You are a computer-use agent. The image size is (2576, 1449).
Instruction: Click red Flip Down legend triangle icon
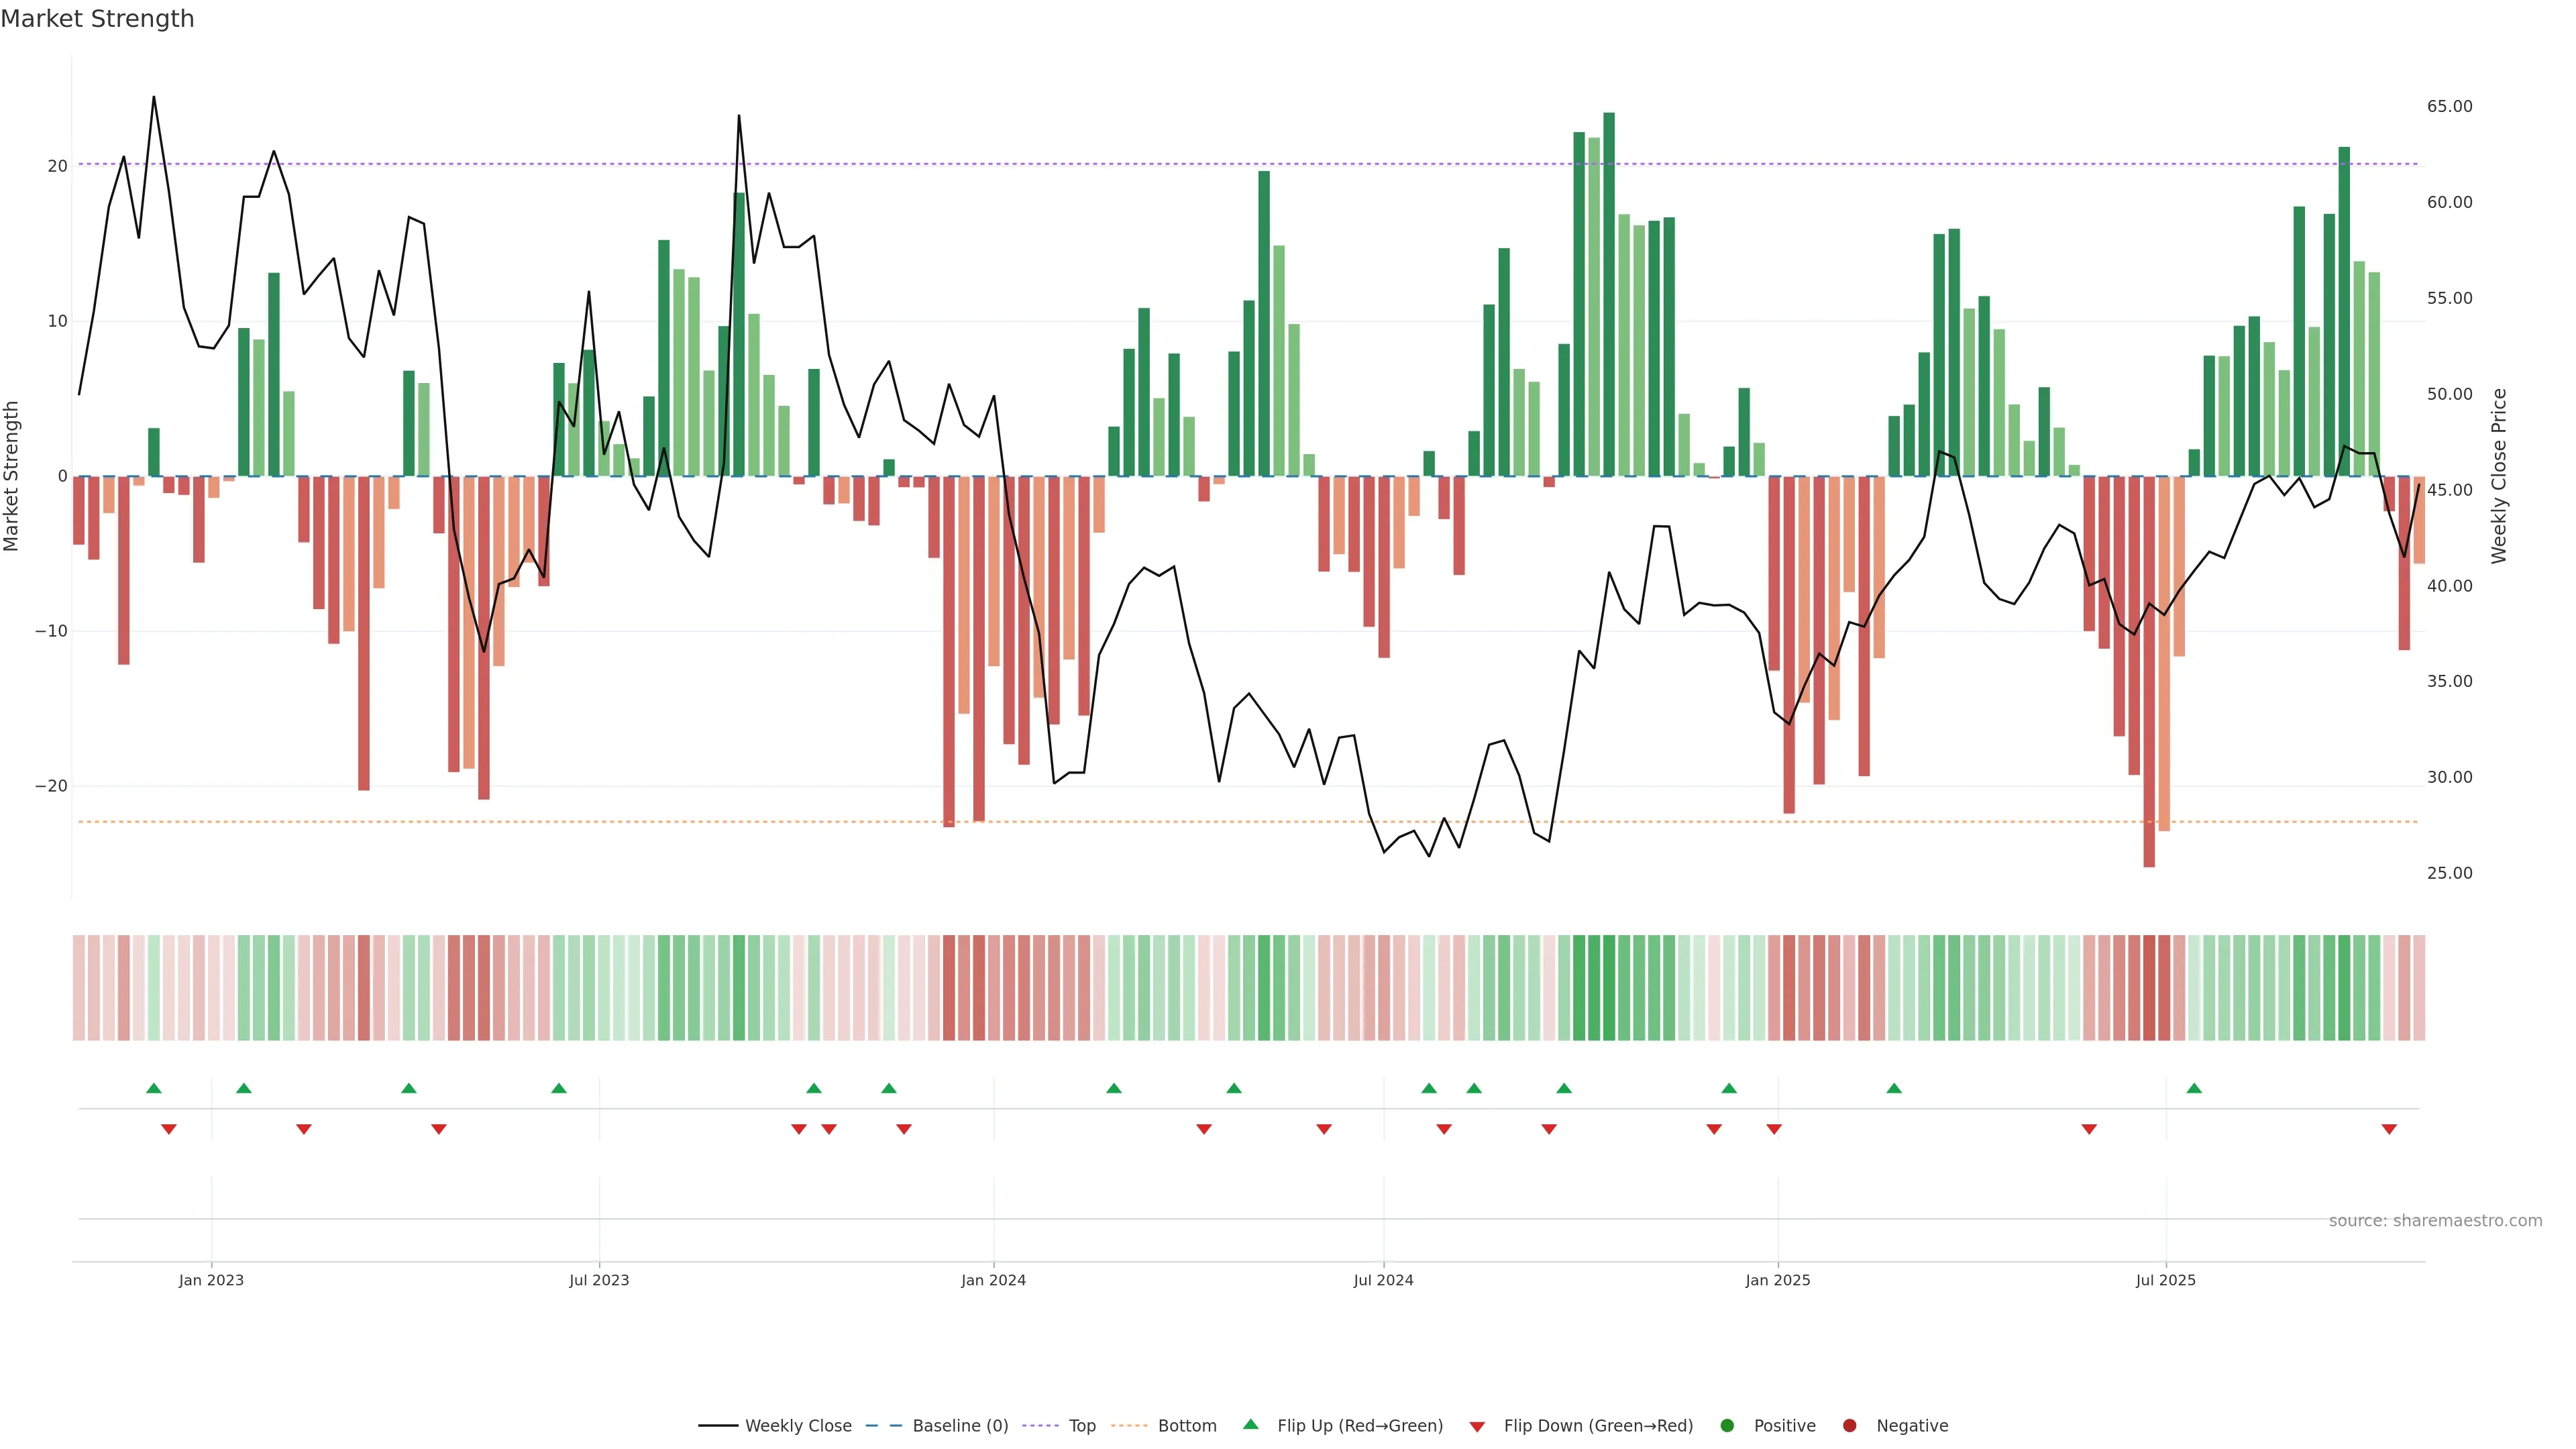click(1477, 1426)
